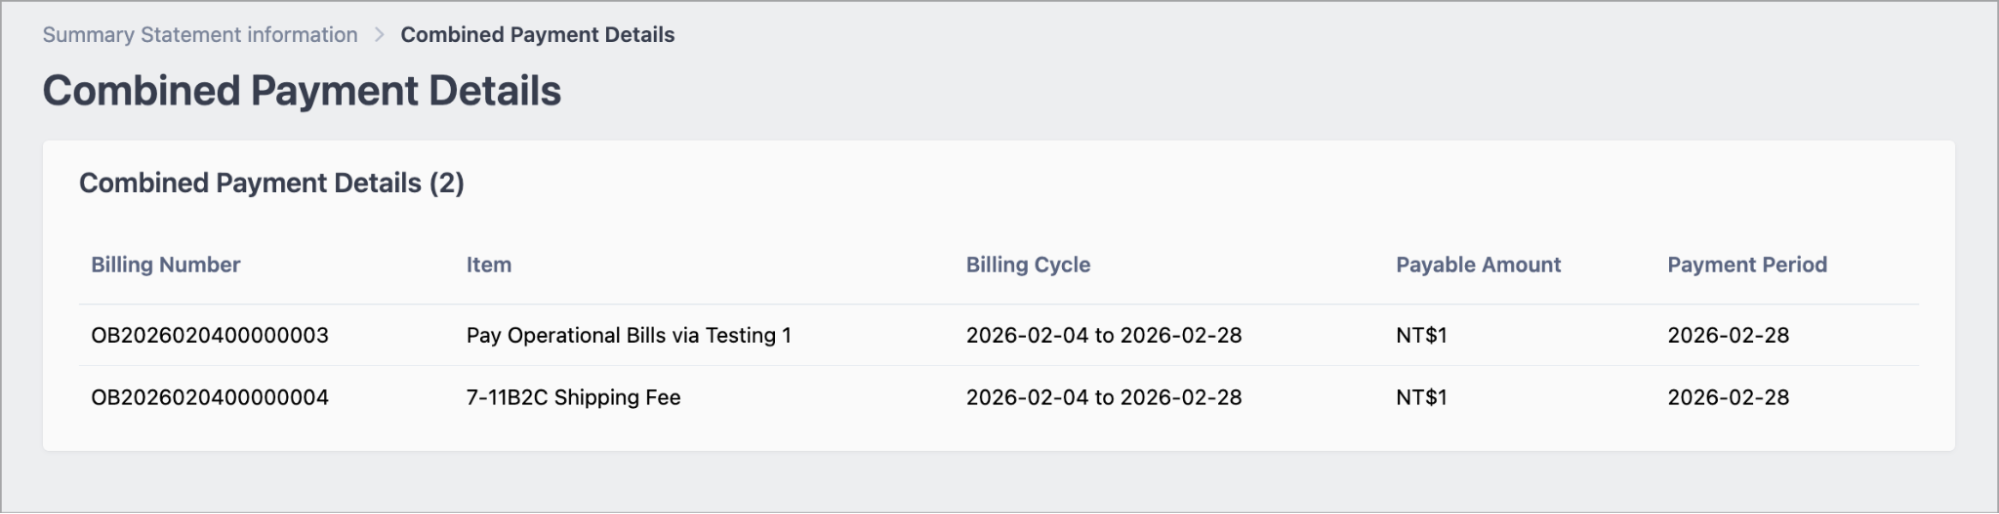The height and width of the screenshot is (514, 1999).
Task: Click the NT$1 amount in the second row
Action: point(1422,397)
